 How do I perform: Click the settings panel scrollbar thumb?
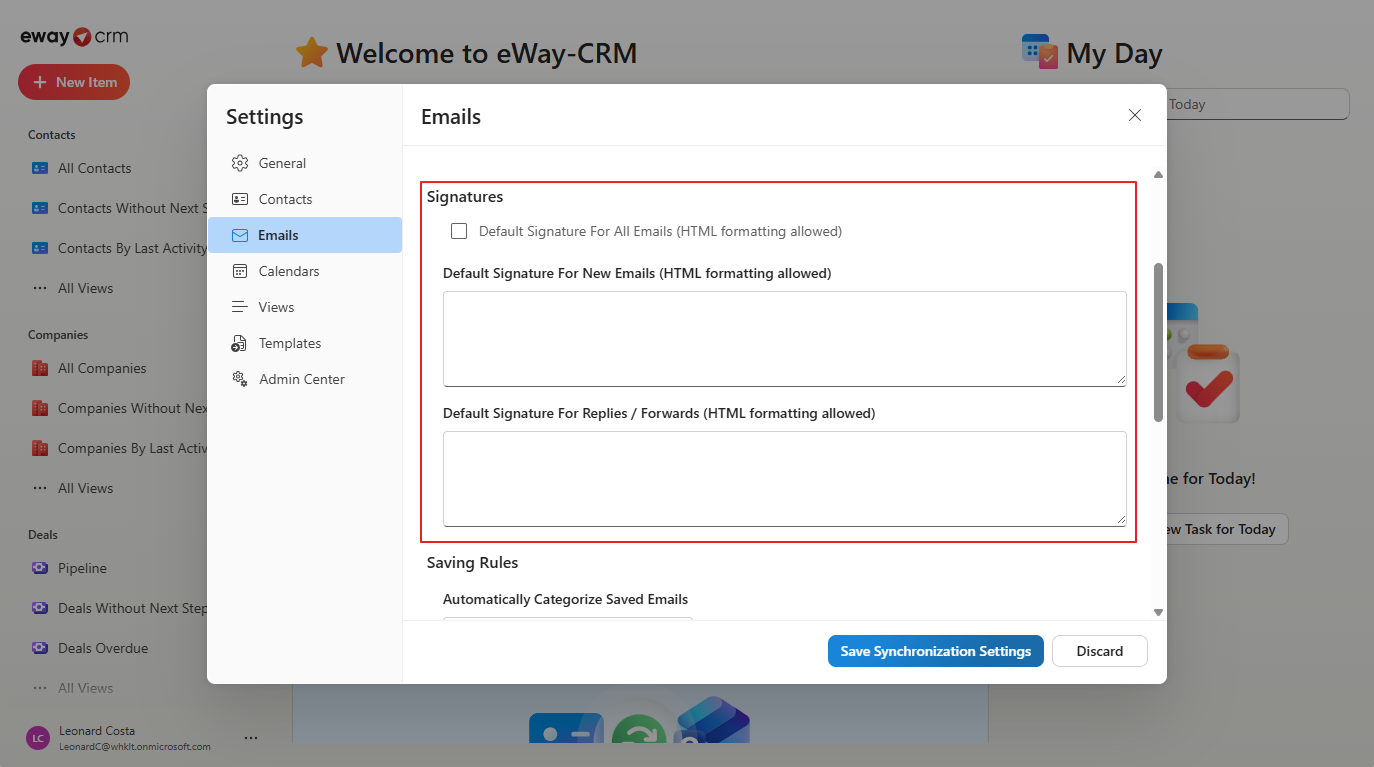(1158, 342)
